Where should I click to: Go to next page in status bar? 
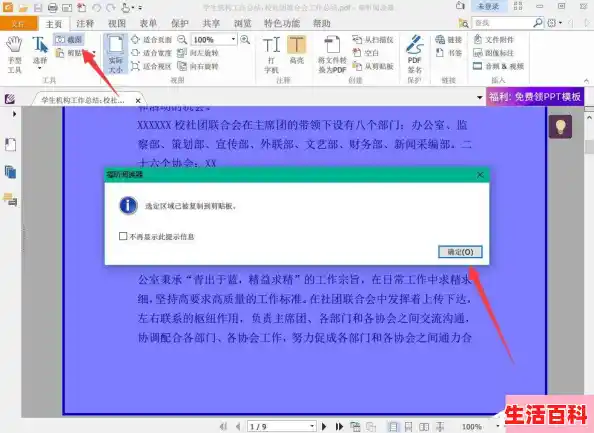tap(324, 427)
